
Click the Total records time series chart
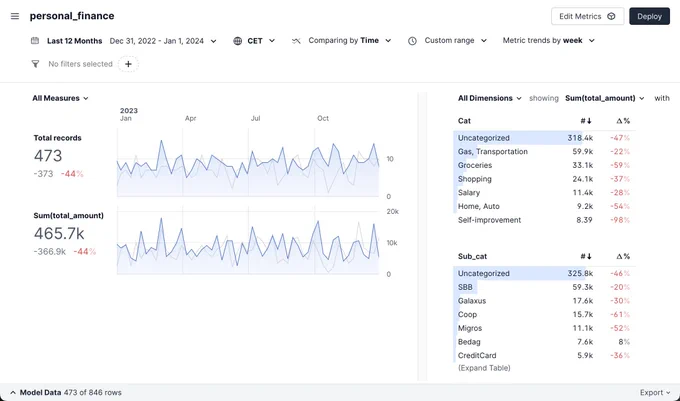248,163
